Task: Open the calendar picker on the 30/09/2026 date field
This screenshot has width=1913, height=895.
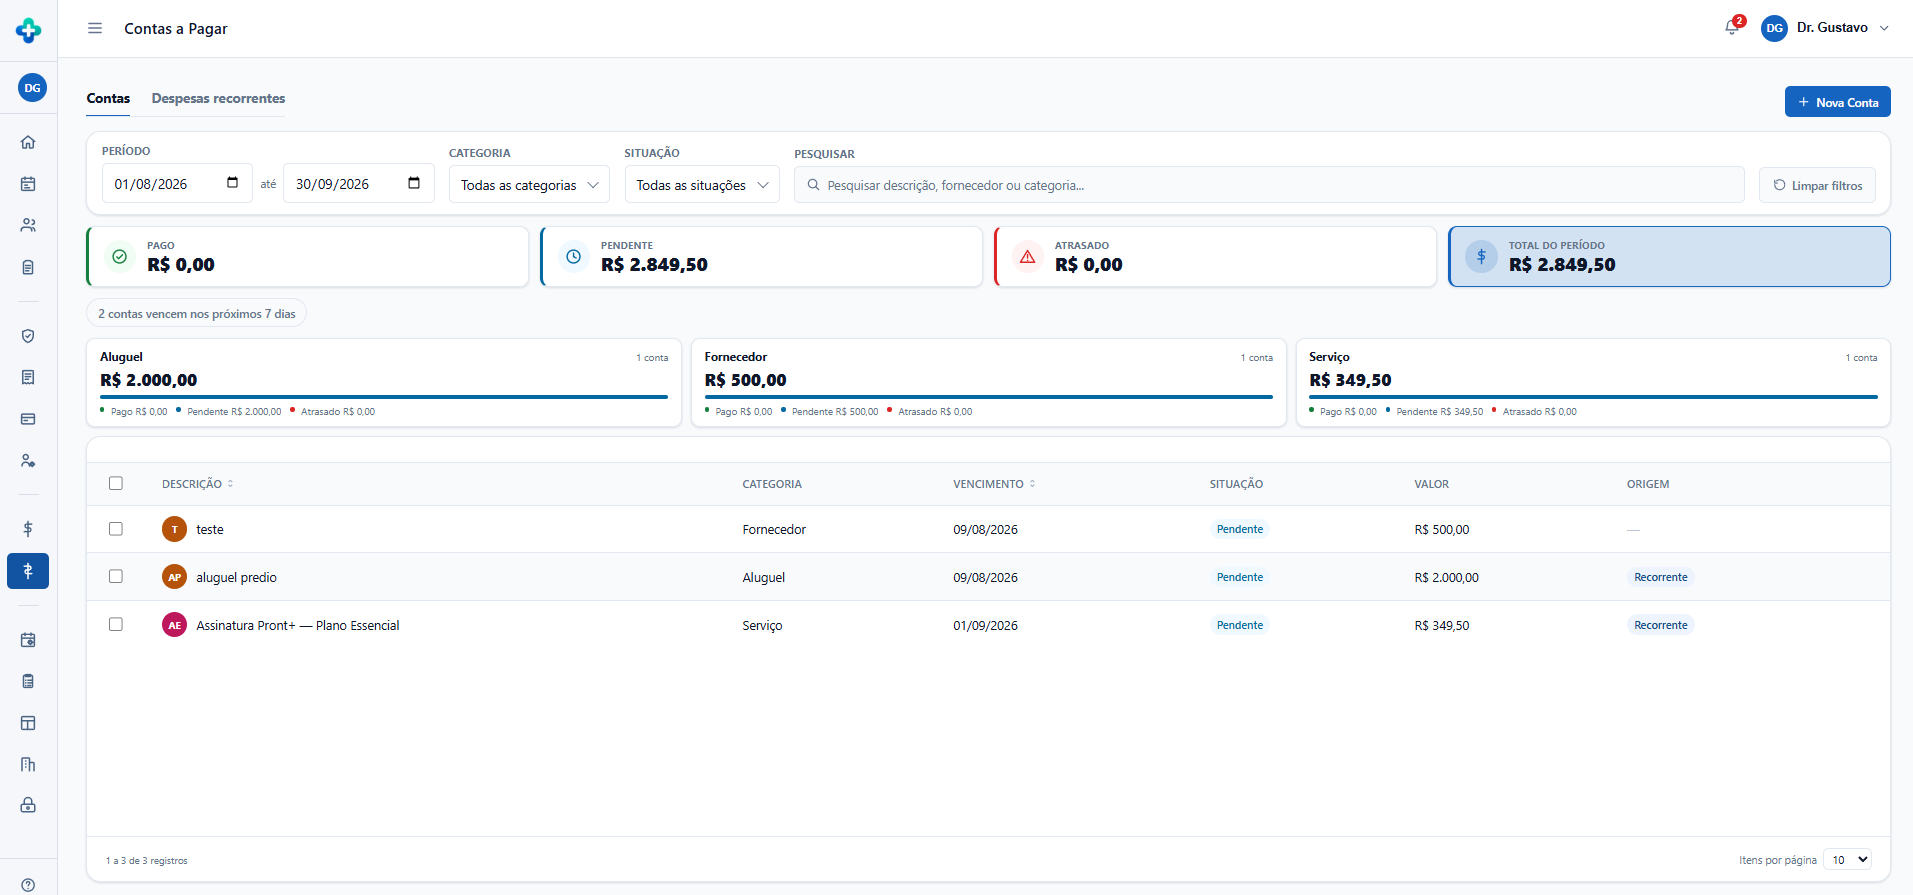Action: 414,183
